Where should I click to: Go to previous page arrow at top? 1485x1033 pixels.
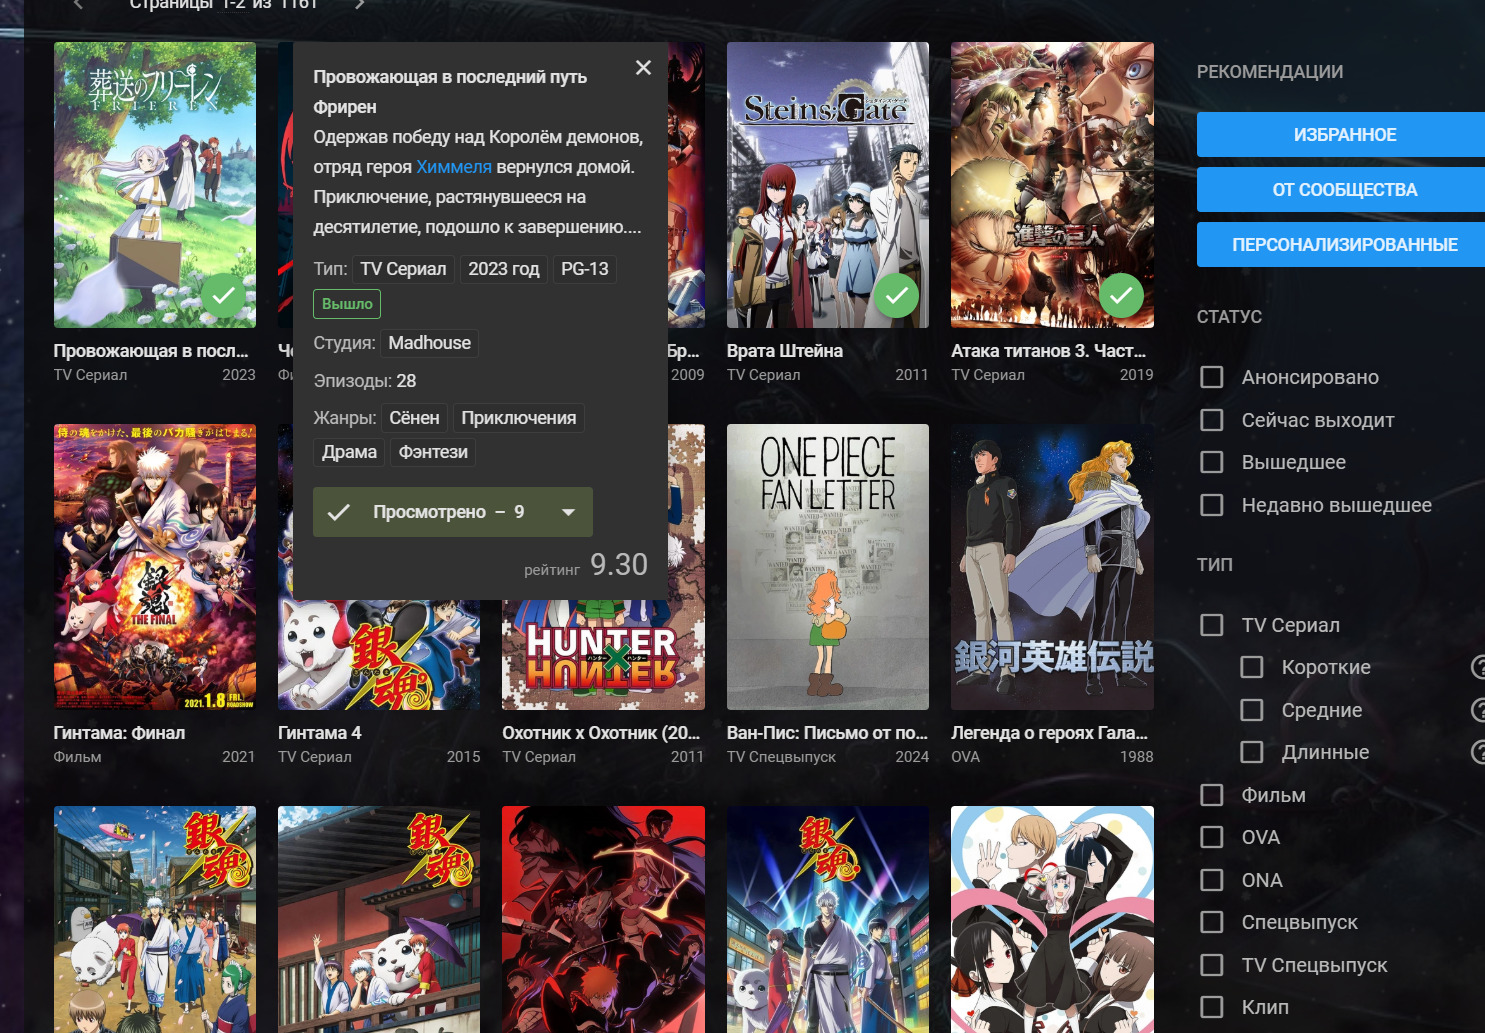(78, 5)
